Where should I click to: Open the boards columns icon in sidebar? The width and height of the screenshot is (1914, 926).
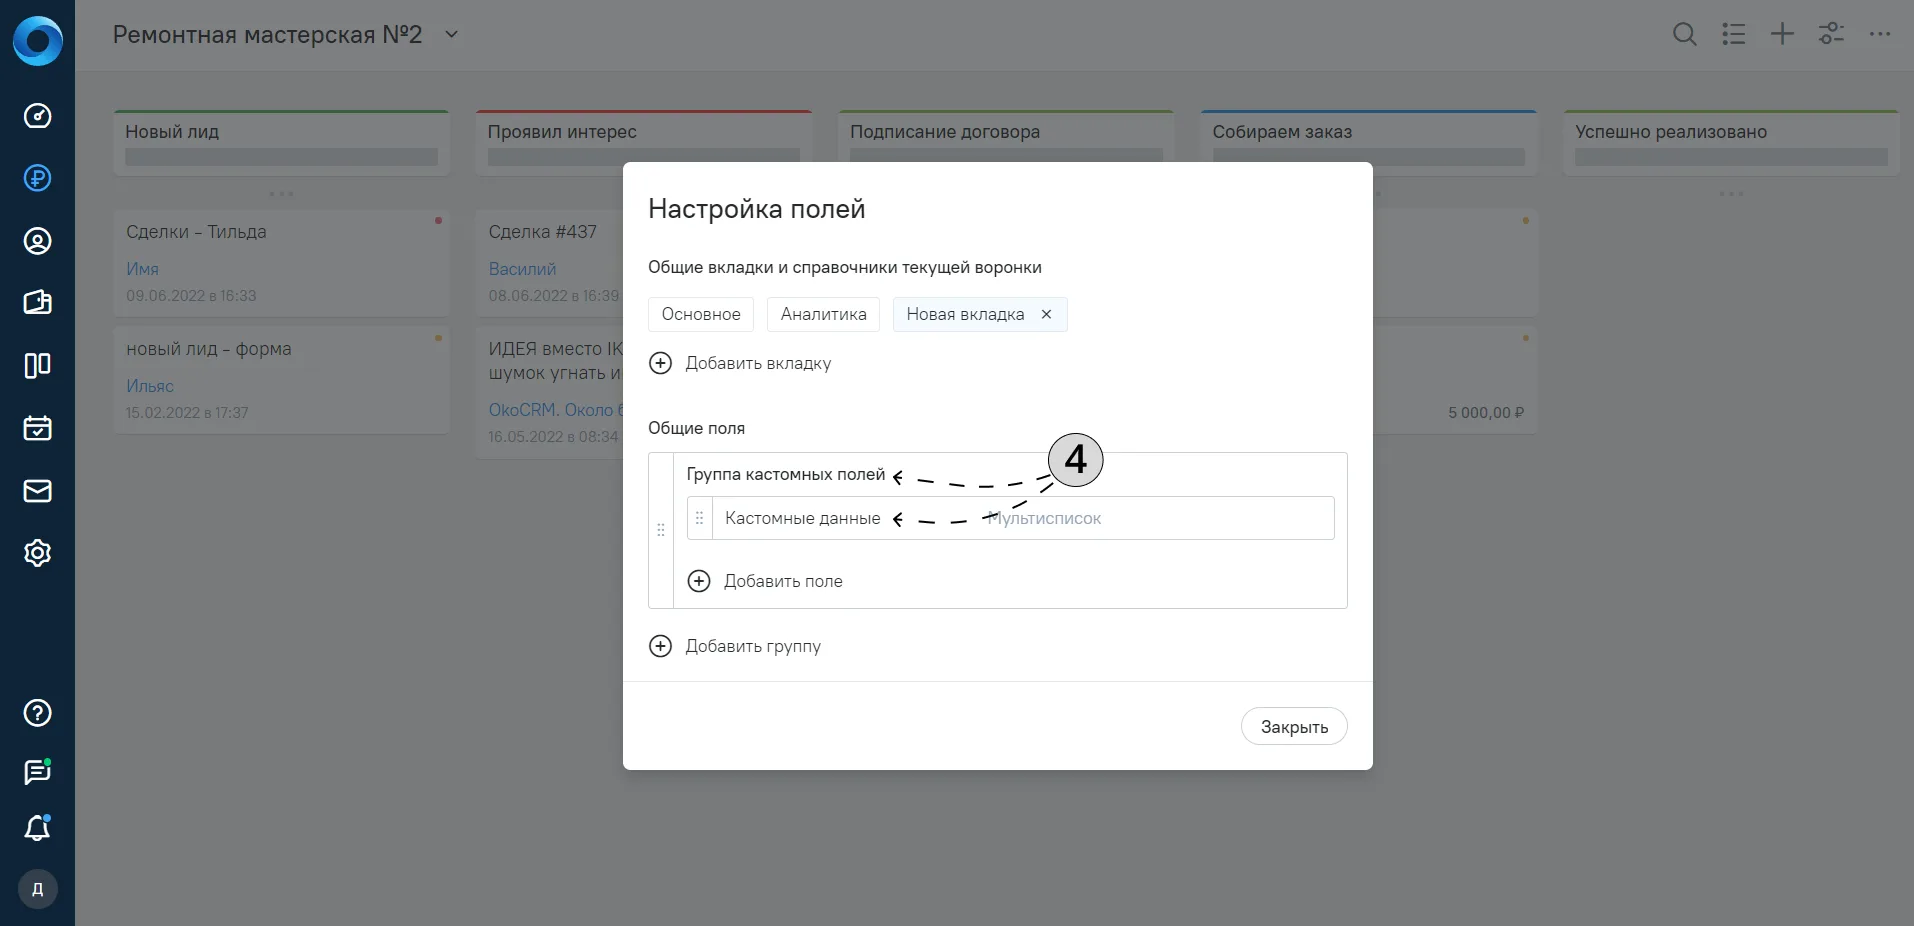(x=37, y=366)
